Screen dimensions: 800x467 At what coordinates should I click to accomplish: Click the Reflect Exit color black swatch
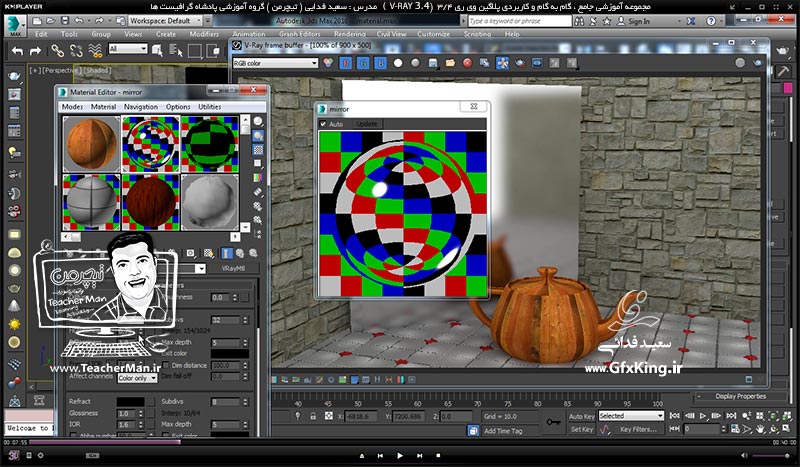pyautogui.click(x=230, y=353)
